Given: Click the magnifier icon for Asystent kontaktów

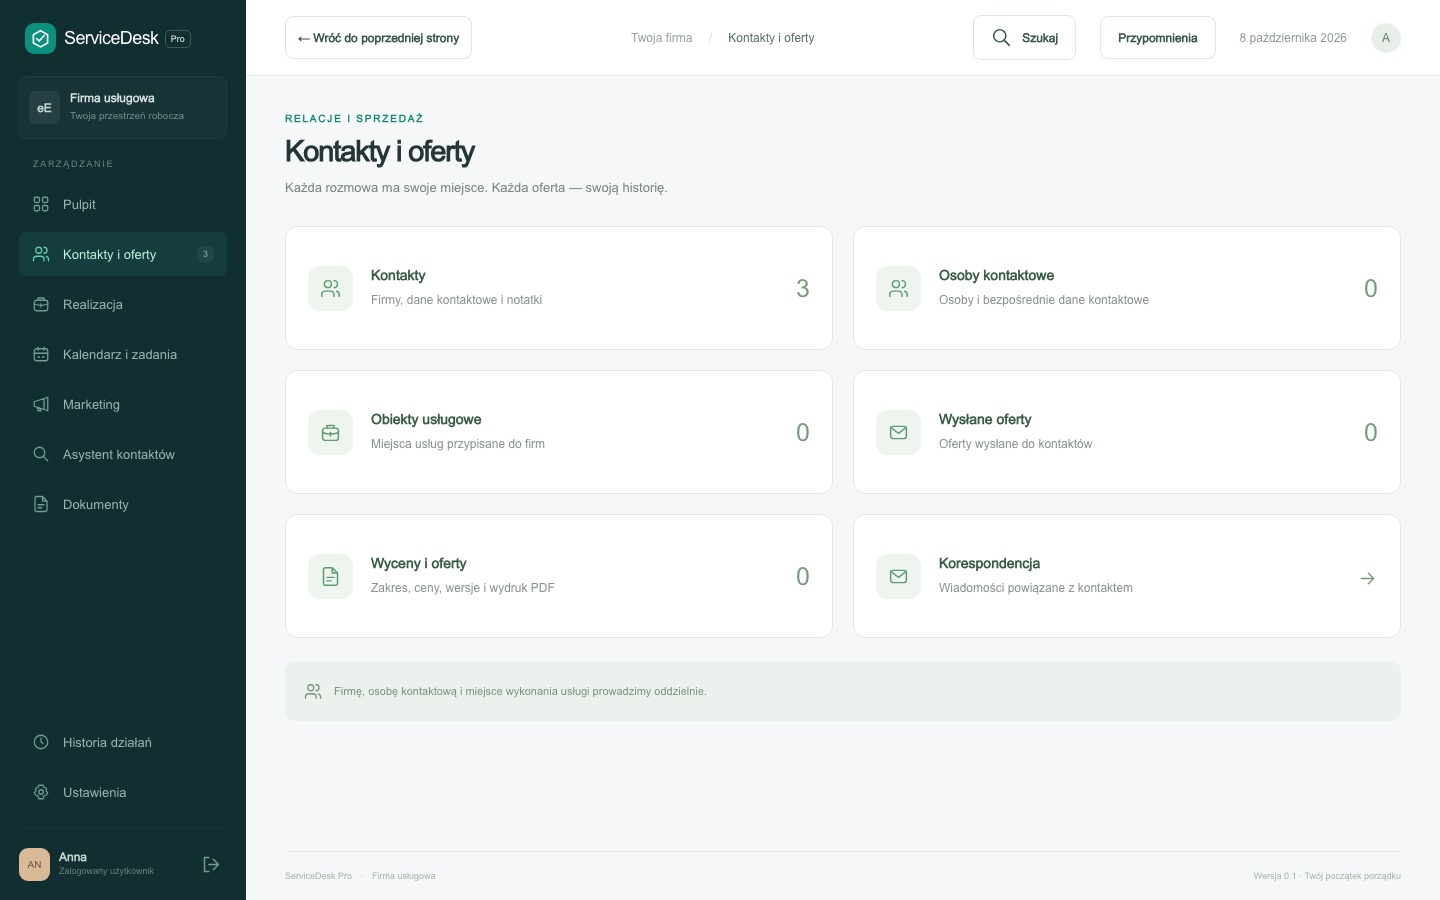Looking at the screenshot, I should coord(41,454).
